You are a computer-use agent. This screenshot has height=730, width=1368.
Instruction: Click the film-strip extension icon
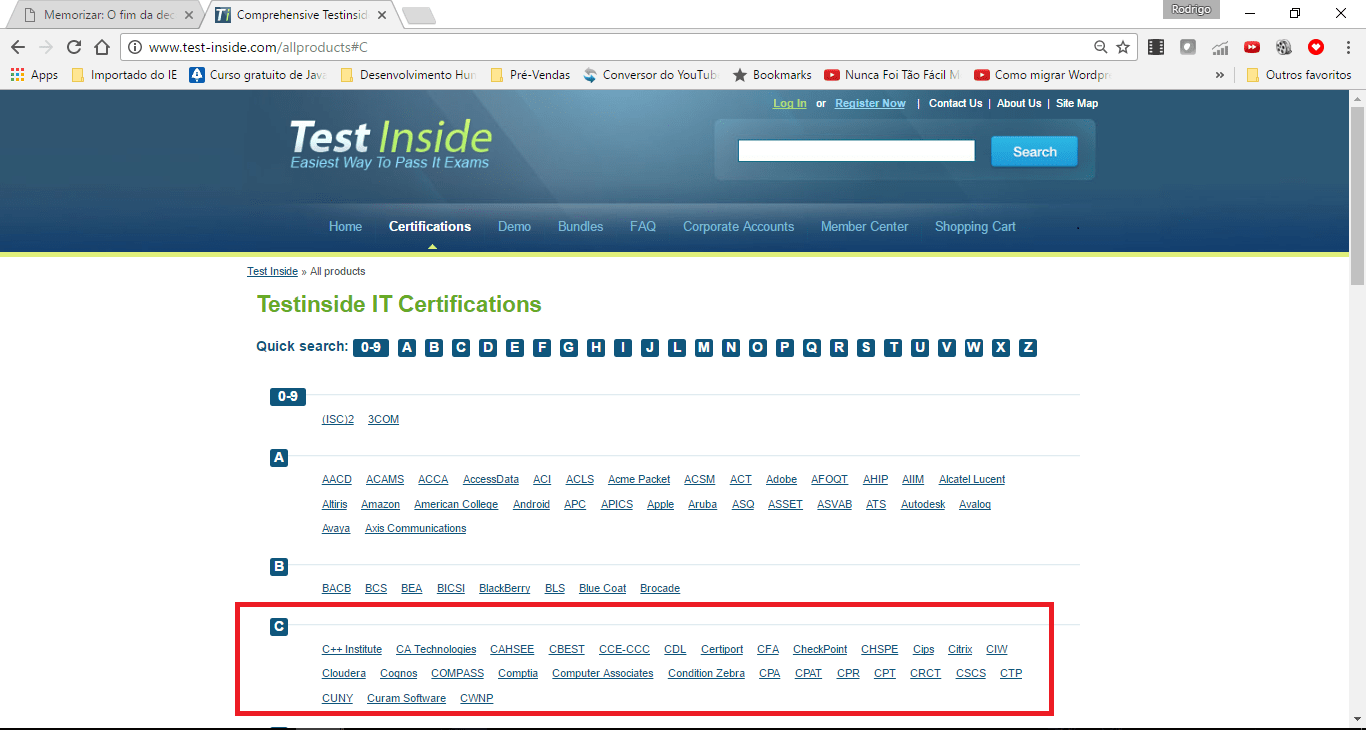[x=1156, y=47]
